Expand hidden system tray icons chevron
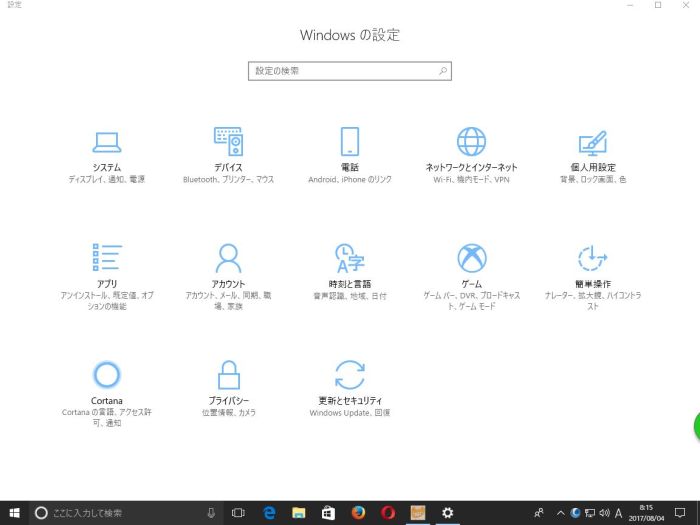This screenshot has height=525, width=700. (561, 513)
